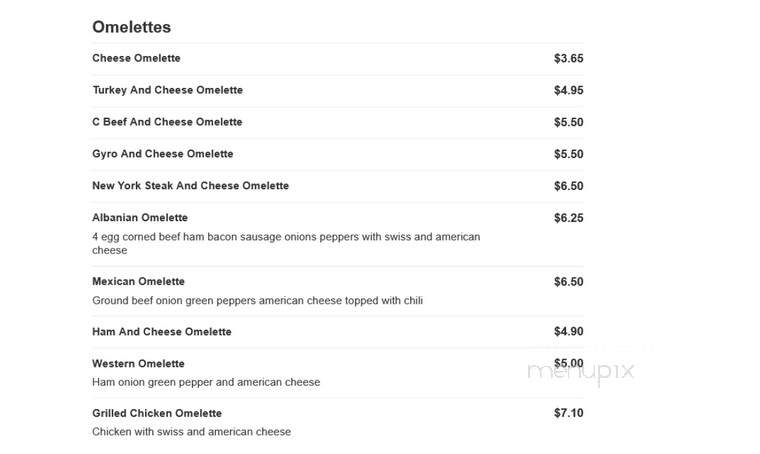Open C Beef And Cheese Omelette

pyautogui.click(x=167, y=122)
